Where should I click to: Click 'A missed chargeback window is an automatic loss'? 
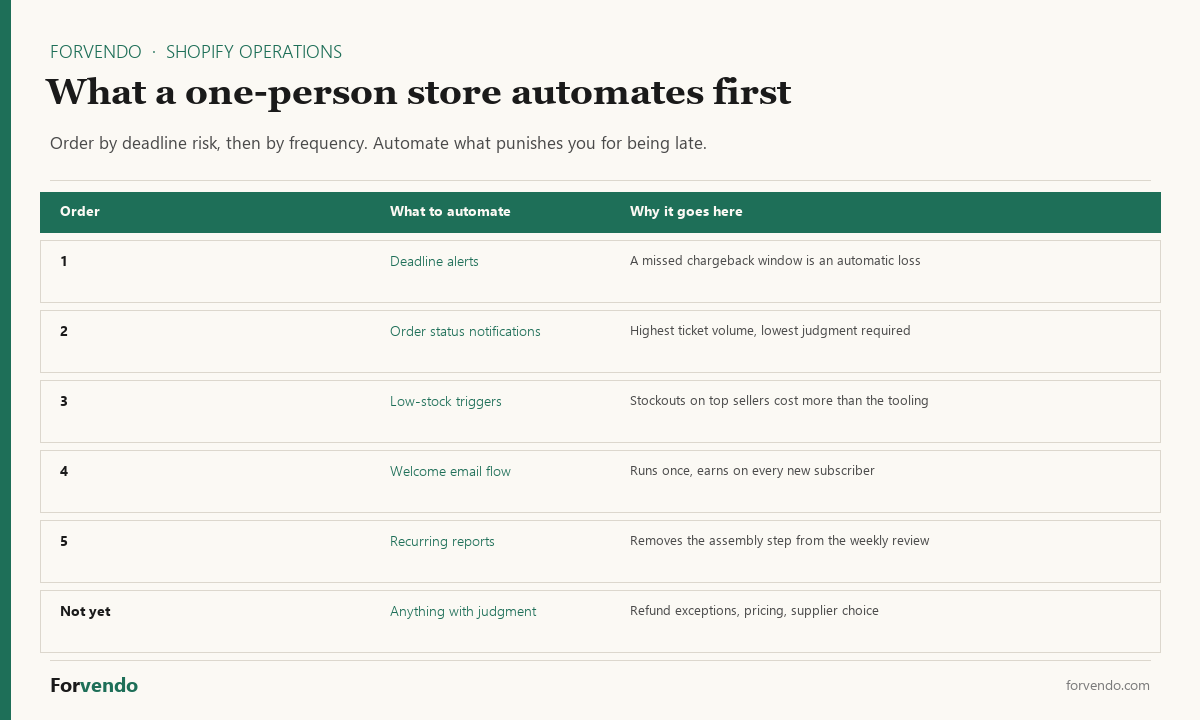pos(775,261)
